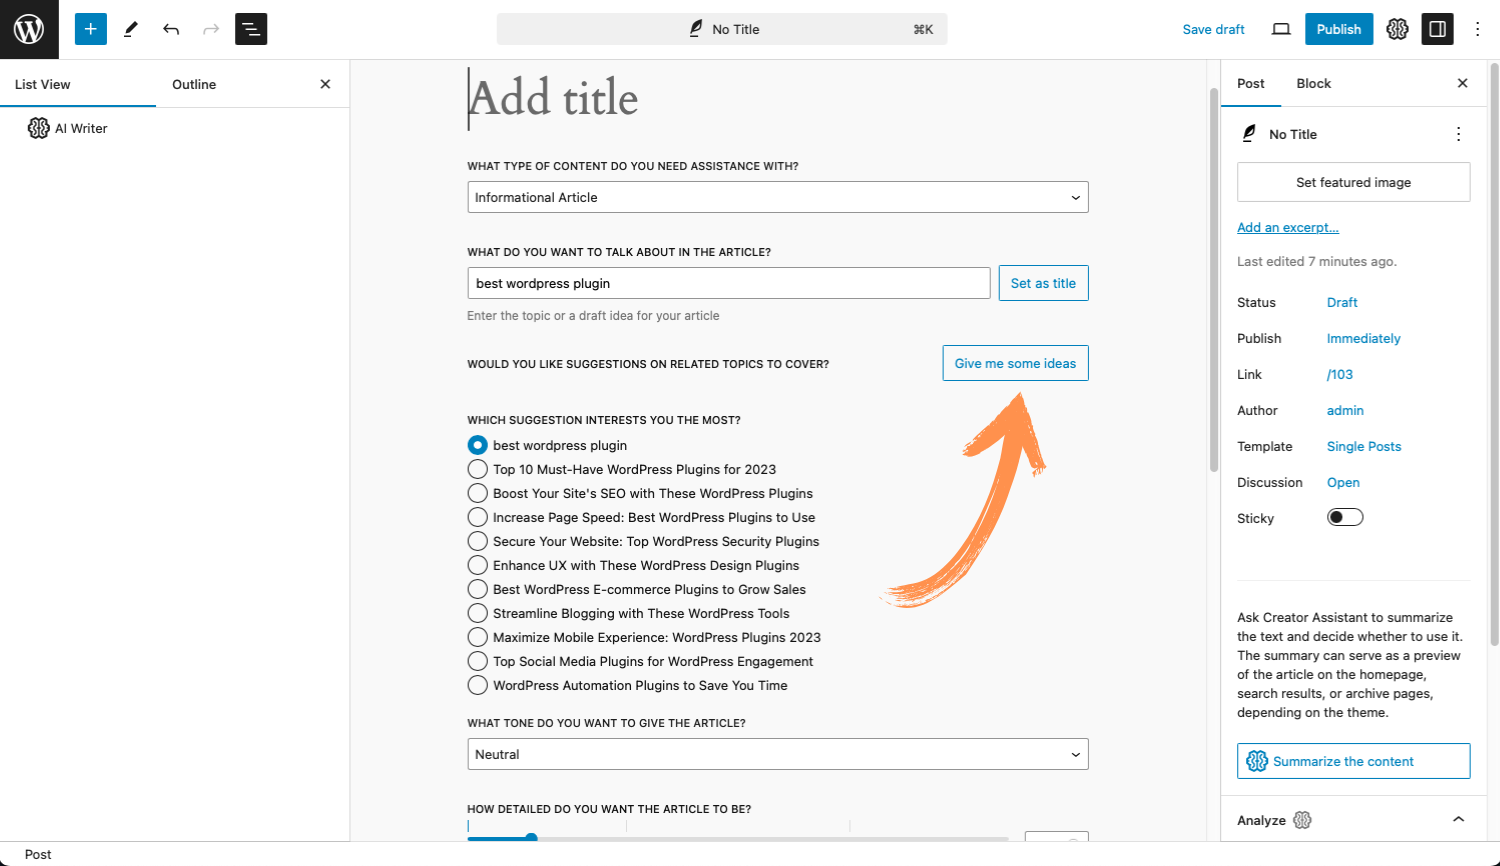Switch to the Outline tab
Screen dimensions: 1500x866
[194, 84]
